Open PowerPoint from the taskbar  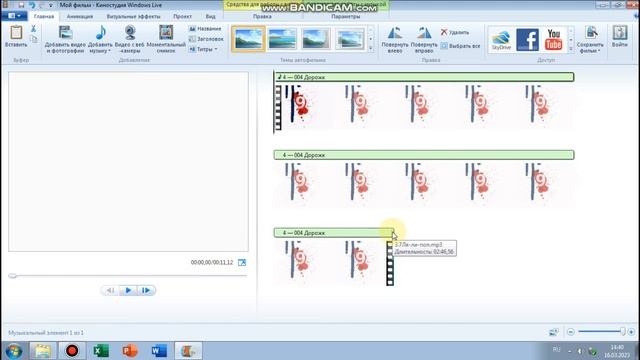pyautogui.click(x=130, y=351)
